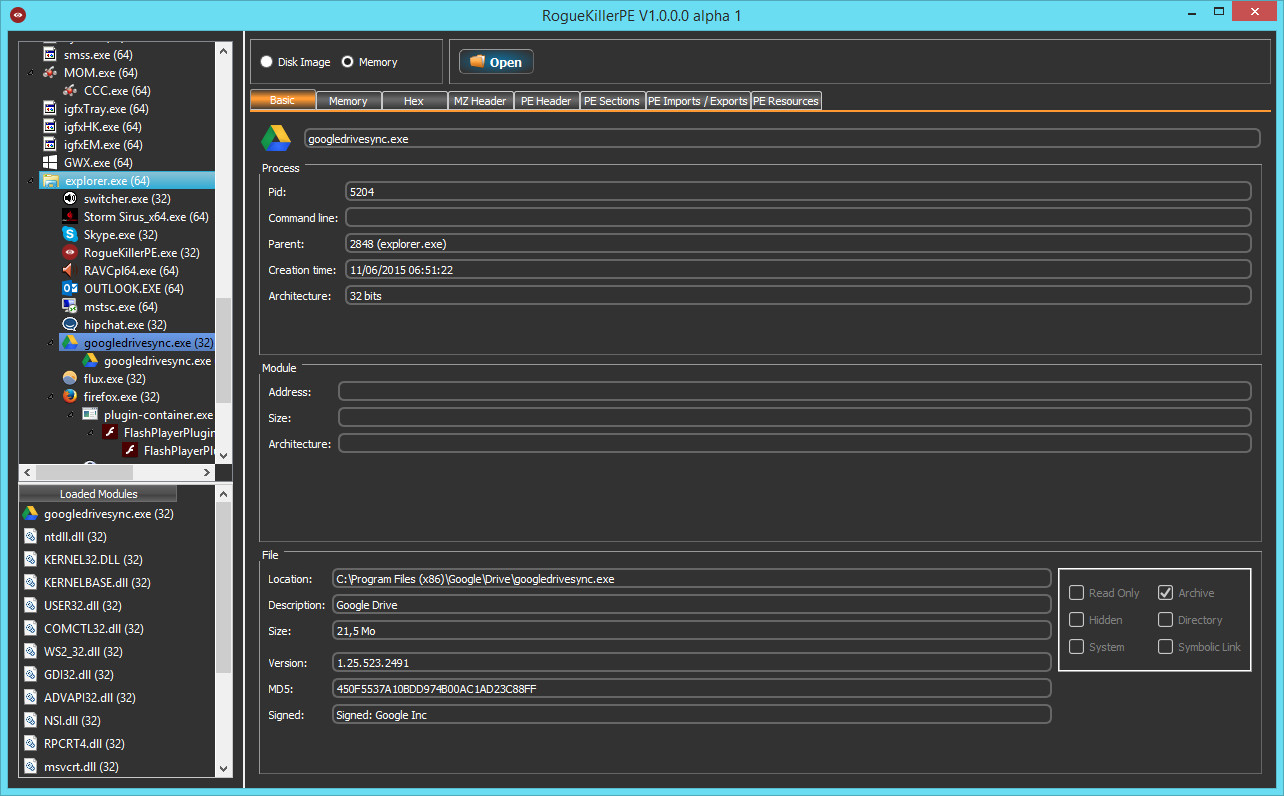Image resolution: width=1284 pixels, height=796 pixels.
Task: Click the ntdll.dll module icon
Action: click(31, 536)
